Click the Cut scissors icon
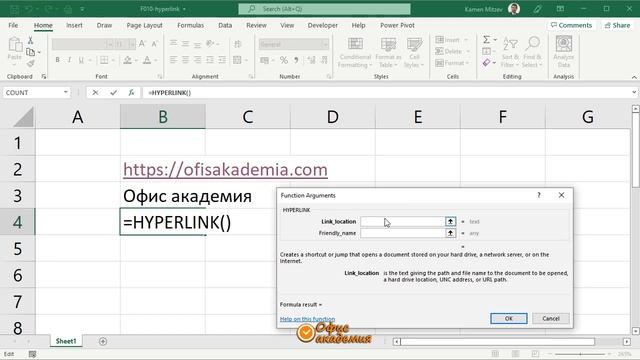The width and height of the screenshot is (640, 360). coord(30,40)
